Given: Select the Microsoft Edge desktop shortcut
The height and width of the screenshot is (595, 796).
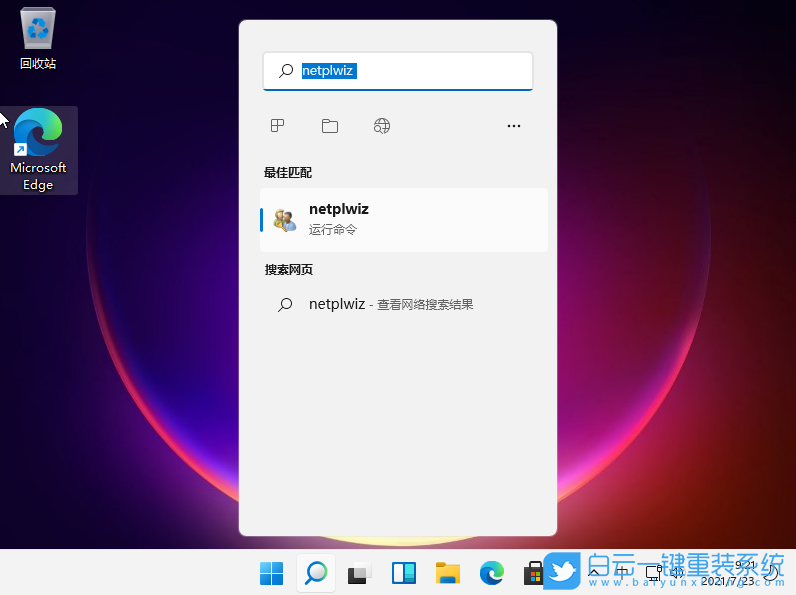Looking at the screenshot, I should [x=38, y=150].
